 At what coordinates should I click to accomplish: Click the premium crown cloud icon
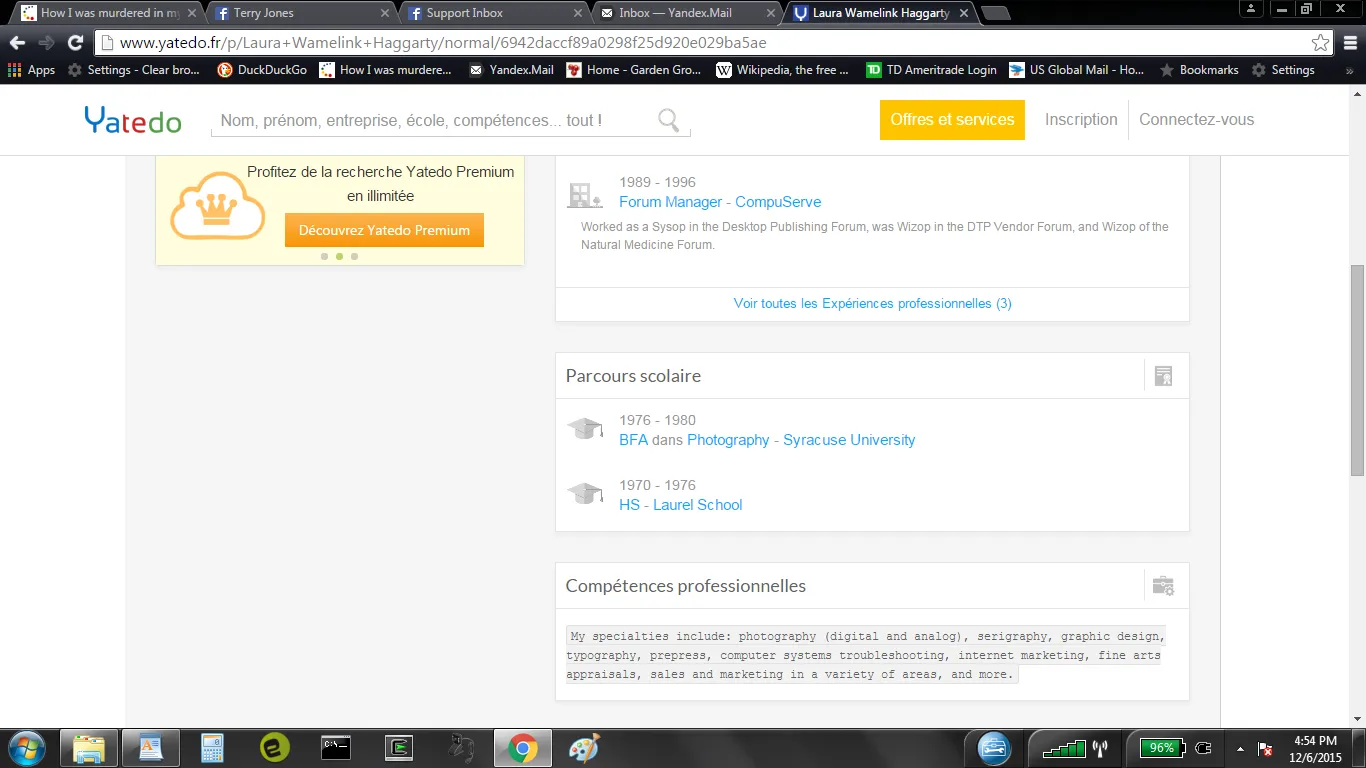[x=217, y=204]
